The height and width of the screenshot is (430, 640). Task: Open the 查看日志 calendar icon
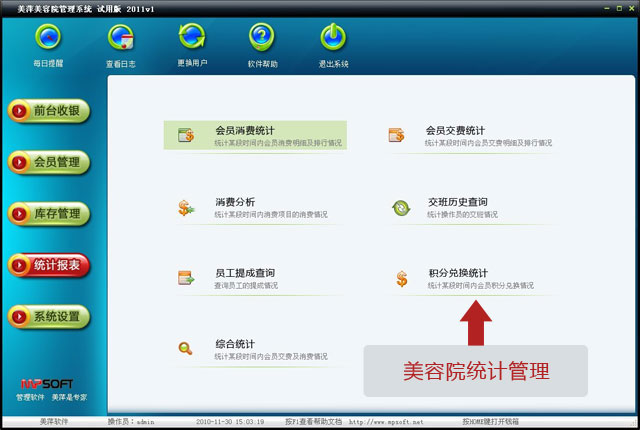pyautogui.click(x=121, y=38)
